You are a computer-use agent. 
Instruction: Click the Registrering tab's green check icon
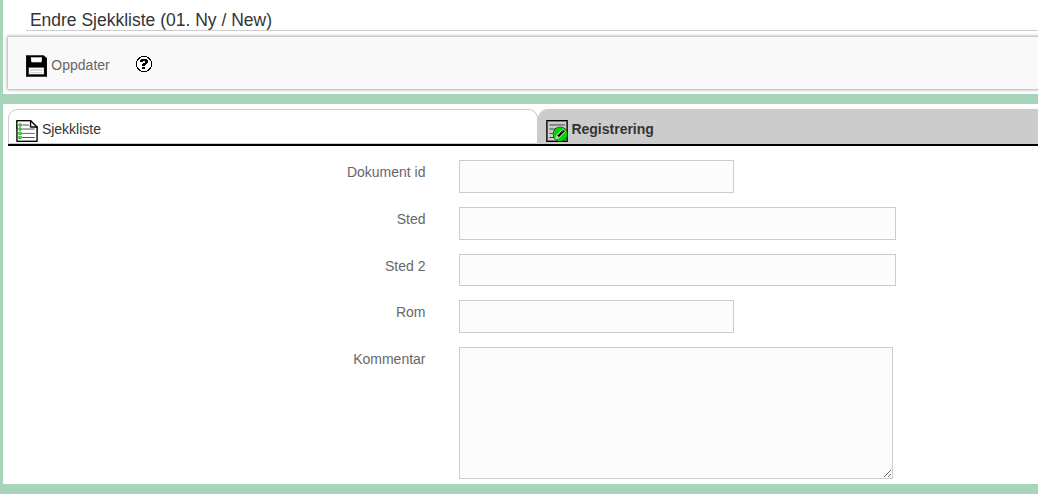click(557, 130)
